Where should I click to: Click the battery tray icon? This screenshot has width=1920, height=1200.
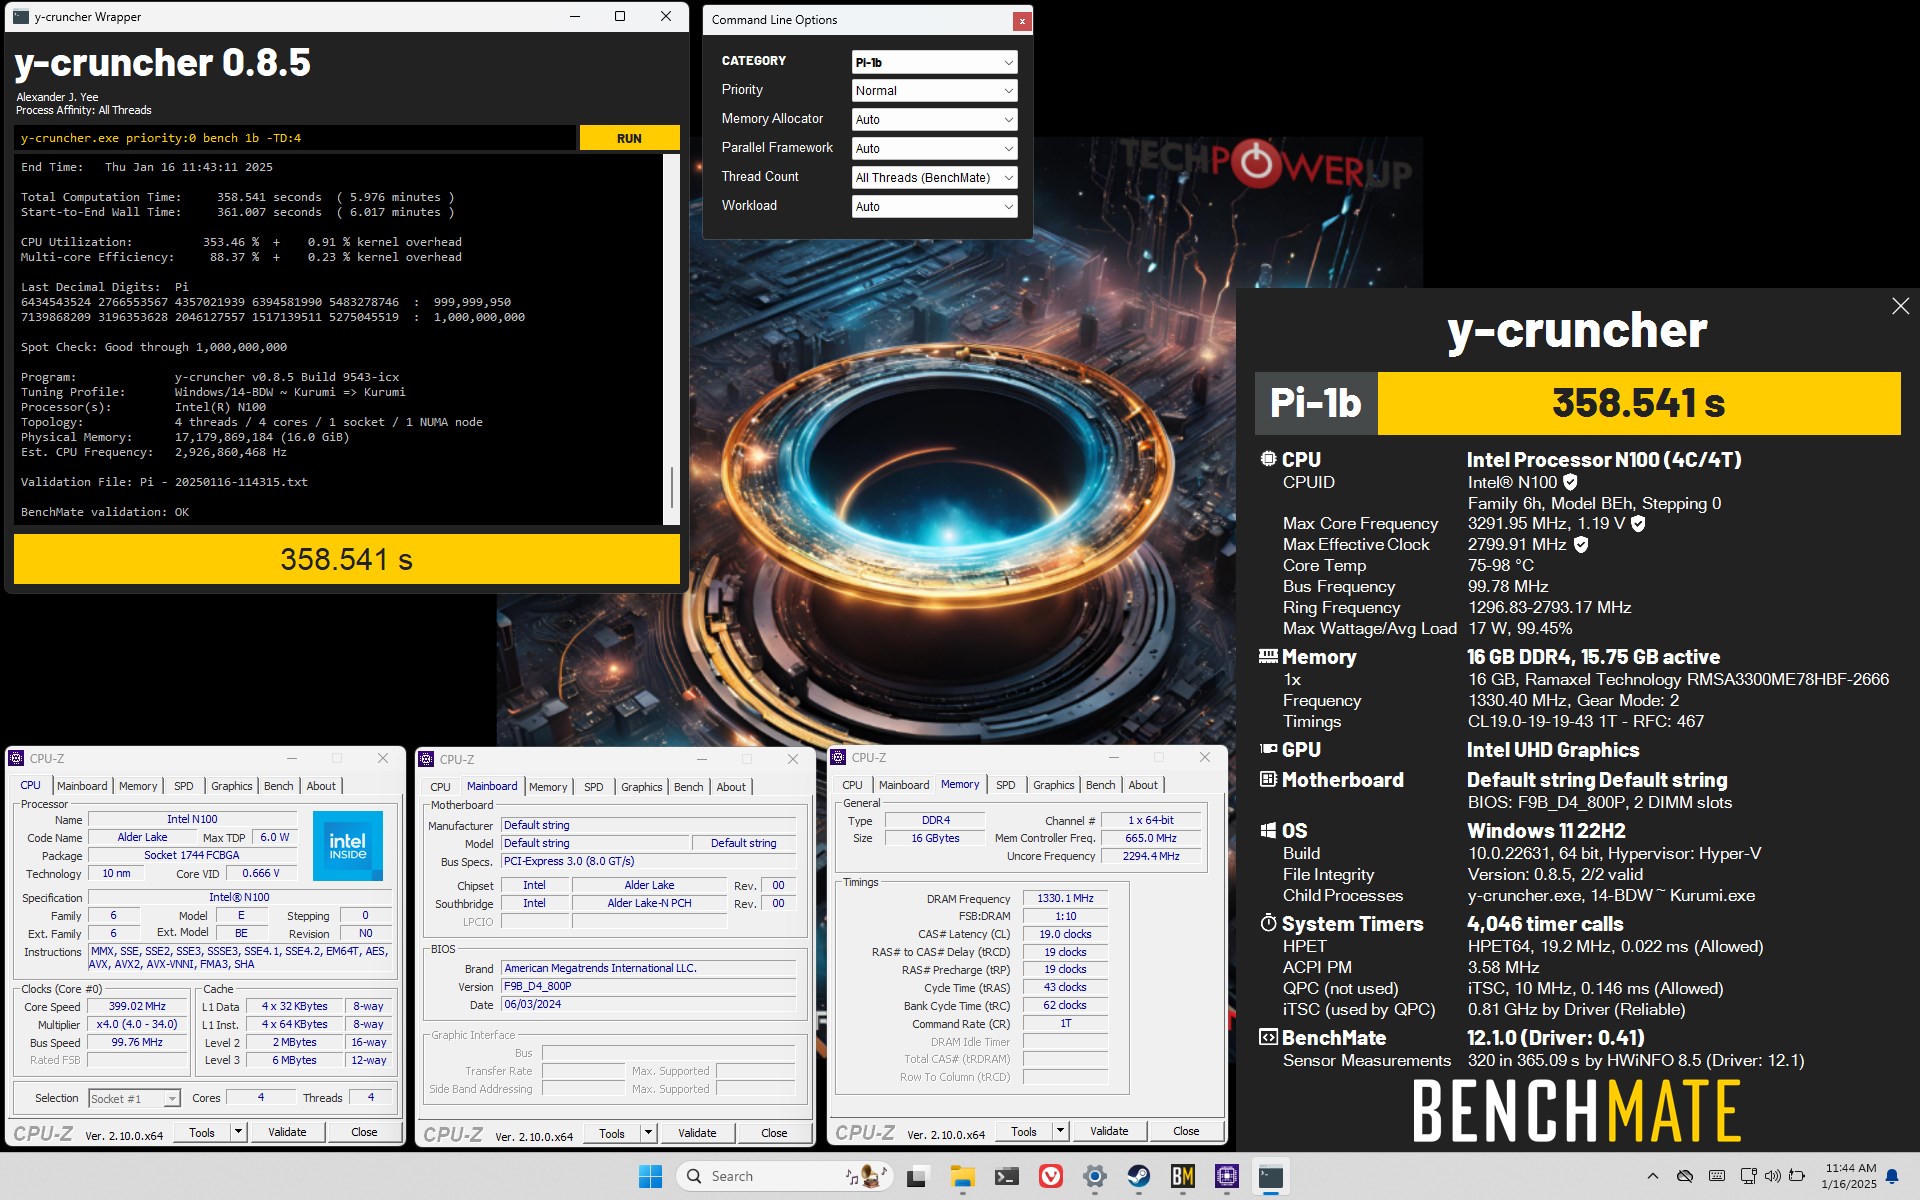click(1797, 1176)
